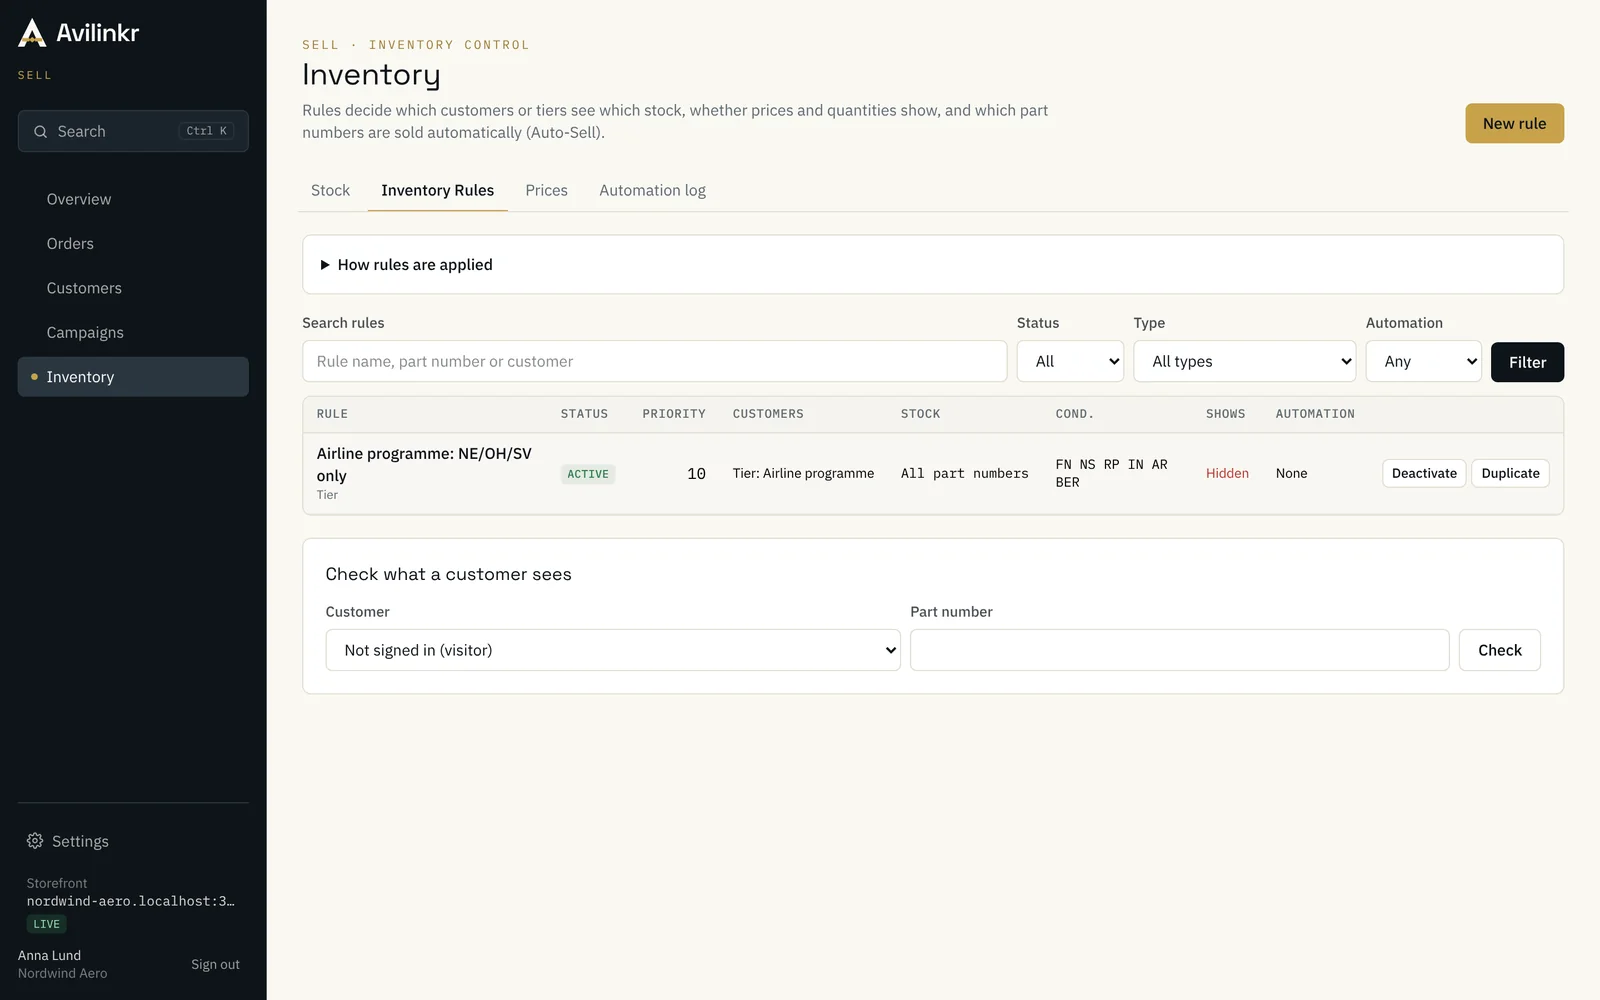The image size is (1600, 1000).
Task: Click the Avilinkr logo icon
Action: [x=32, y=33]
